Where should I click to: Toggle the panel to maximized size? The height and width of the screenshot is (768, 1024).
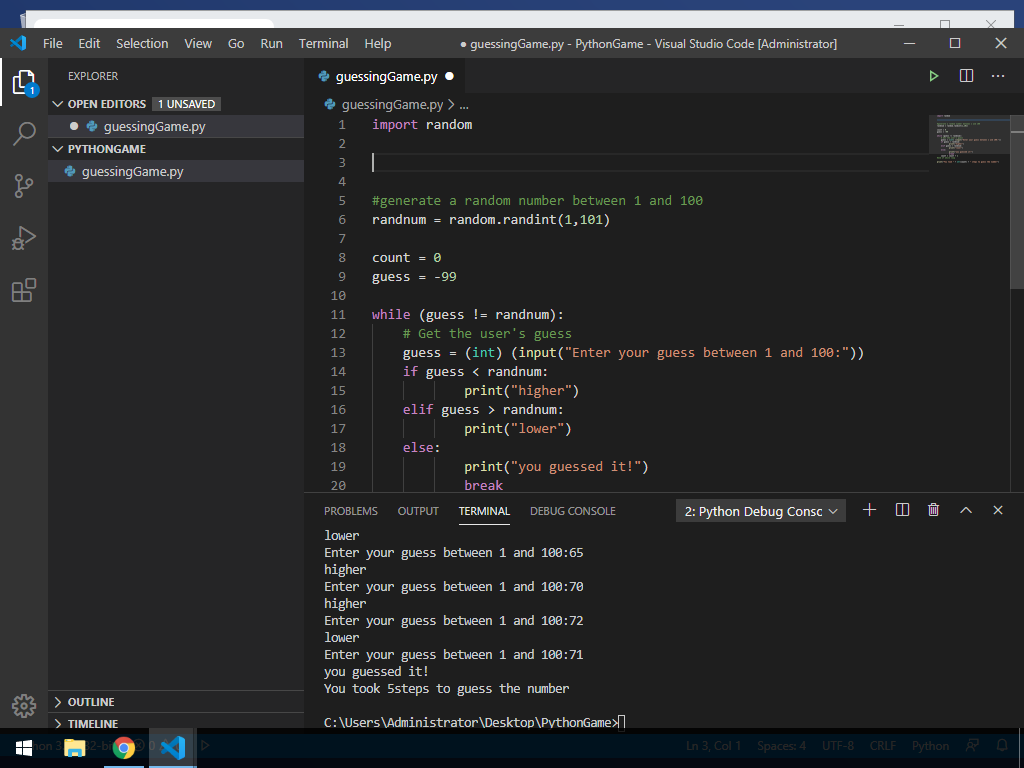click(966, 510)
